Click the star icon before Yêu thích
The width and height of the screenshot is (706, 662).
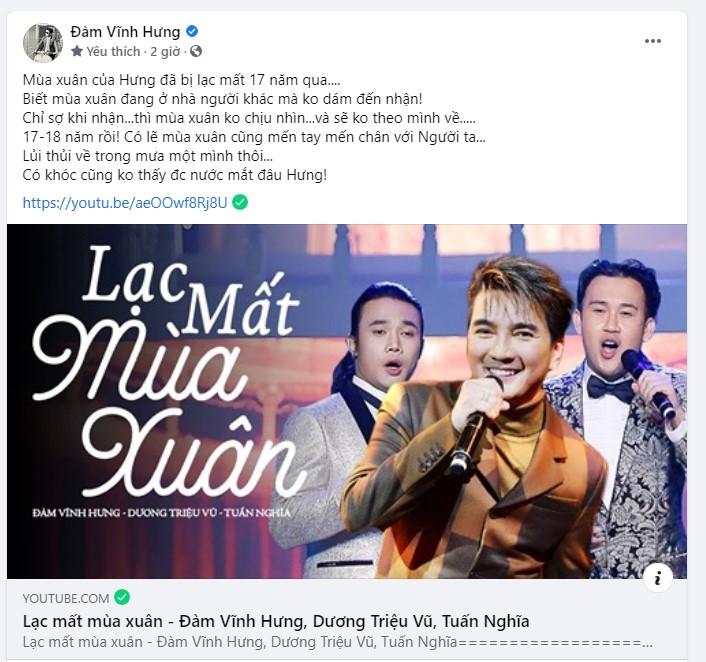[x=77, y=51]
